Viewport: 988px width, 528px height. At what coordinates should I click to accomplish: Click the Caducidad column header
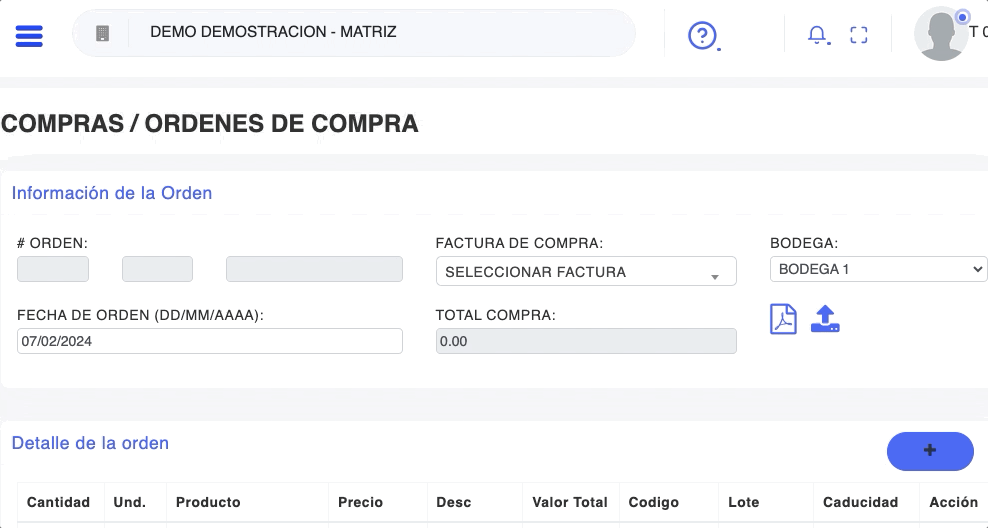[x=860, y=502]
